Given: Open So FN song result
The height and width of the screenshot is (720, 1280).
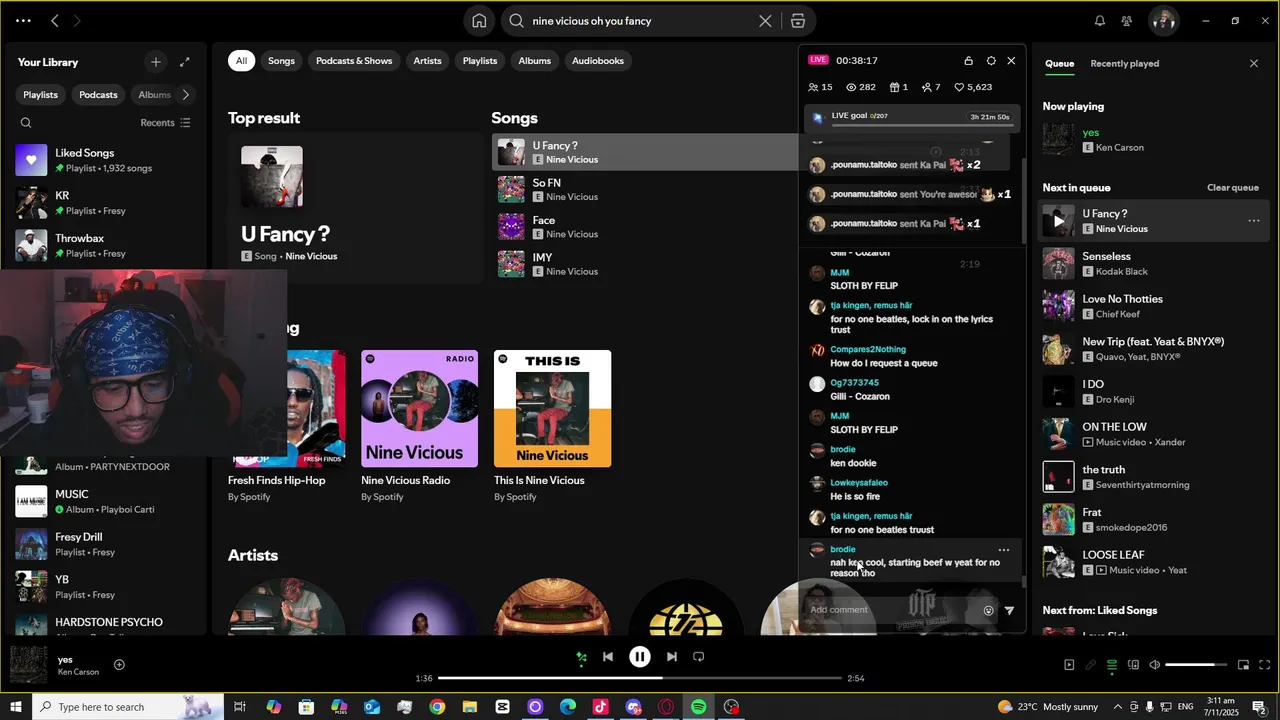Looking at the screenshot, I should click(x=645, y=189).
